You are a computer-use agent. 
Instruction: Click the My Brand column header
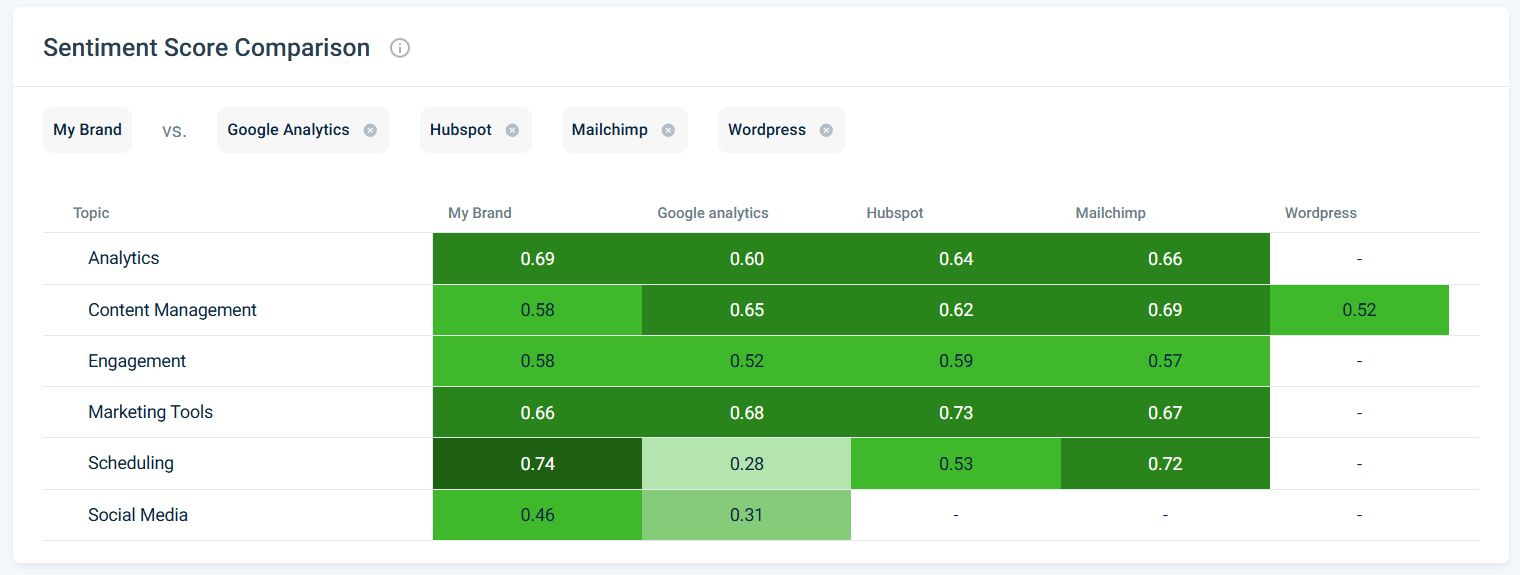click(x=480, y=213)
